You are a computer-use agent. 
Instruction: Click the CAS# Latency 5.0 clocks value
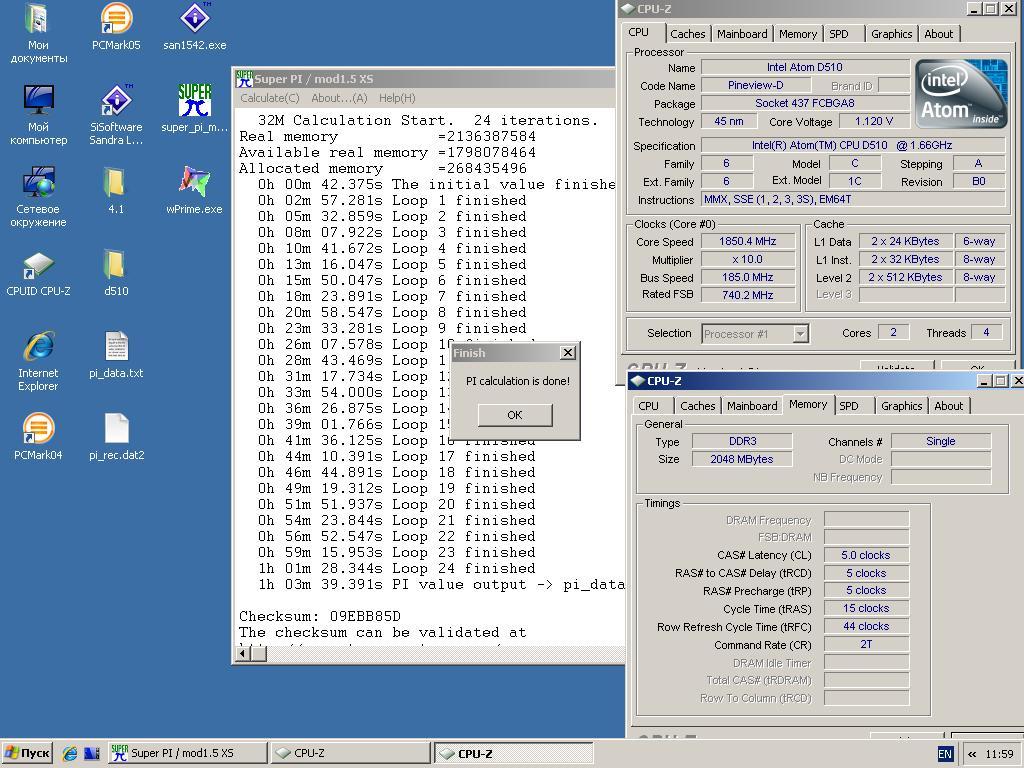point(866,555)
